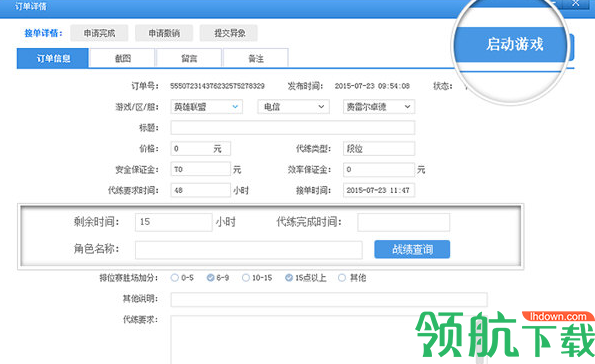
Task: Select the 其他 radio option
Action: point(342,278)
